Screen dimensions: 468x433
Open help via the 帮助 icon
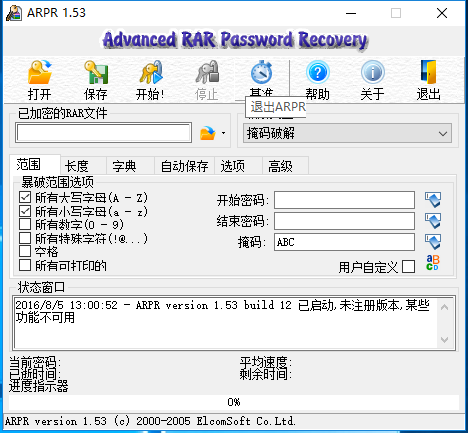point(317,80)
